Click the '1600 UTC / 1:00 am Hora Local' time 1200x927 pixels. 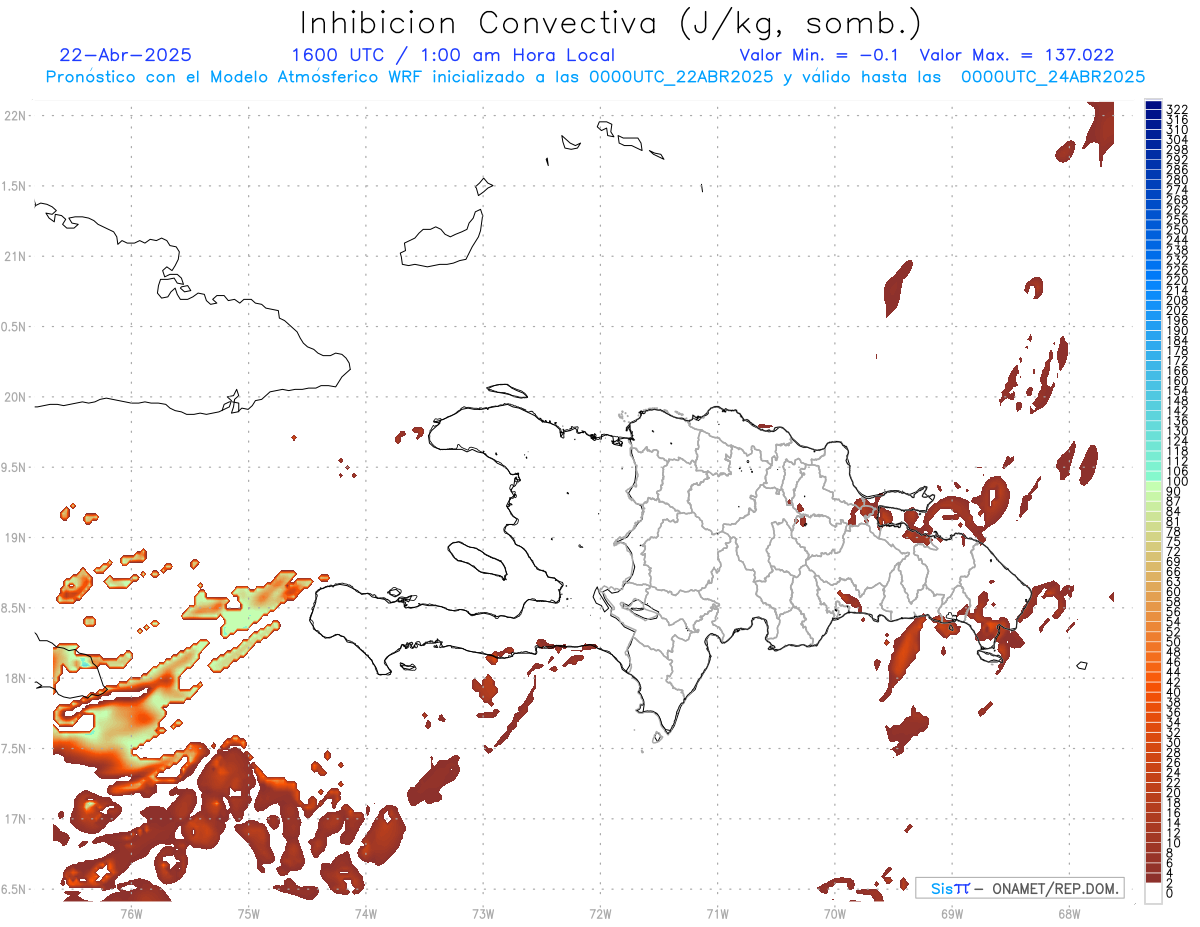tap(452, 55)
